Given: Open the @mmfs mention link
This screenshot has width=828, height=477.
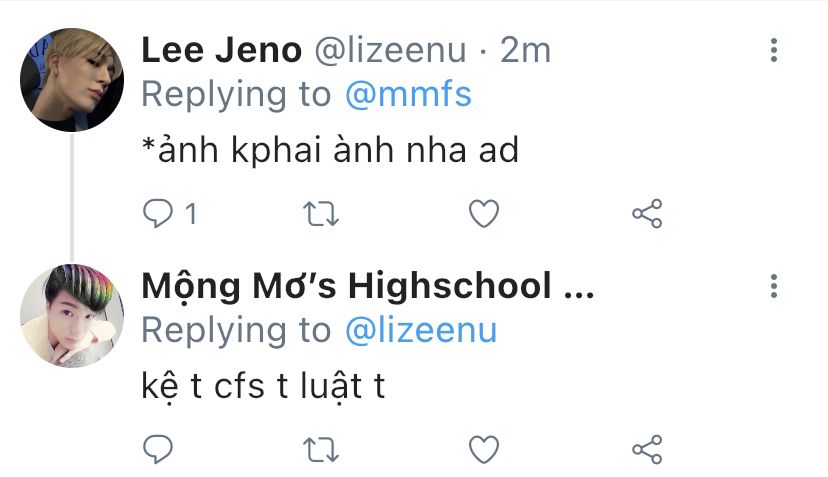Looking at the screenshot, I should pyautogui.click(x=408, y=95).
